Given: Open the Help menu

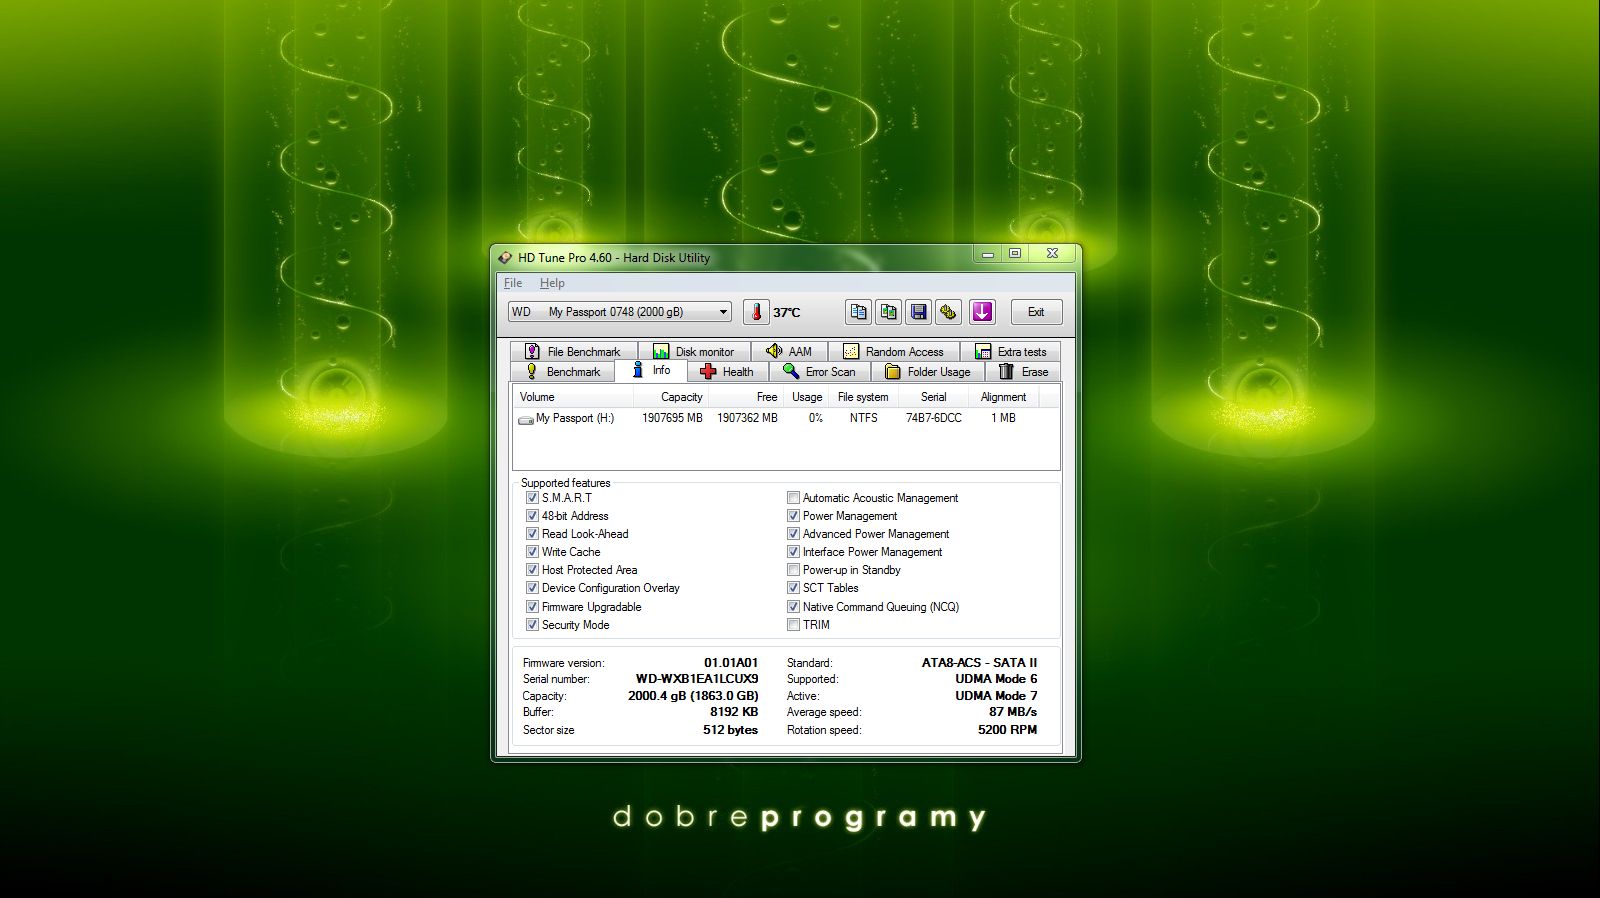Looking at the screenshot, I should point(552,283).
